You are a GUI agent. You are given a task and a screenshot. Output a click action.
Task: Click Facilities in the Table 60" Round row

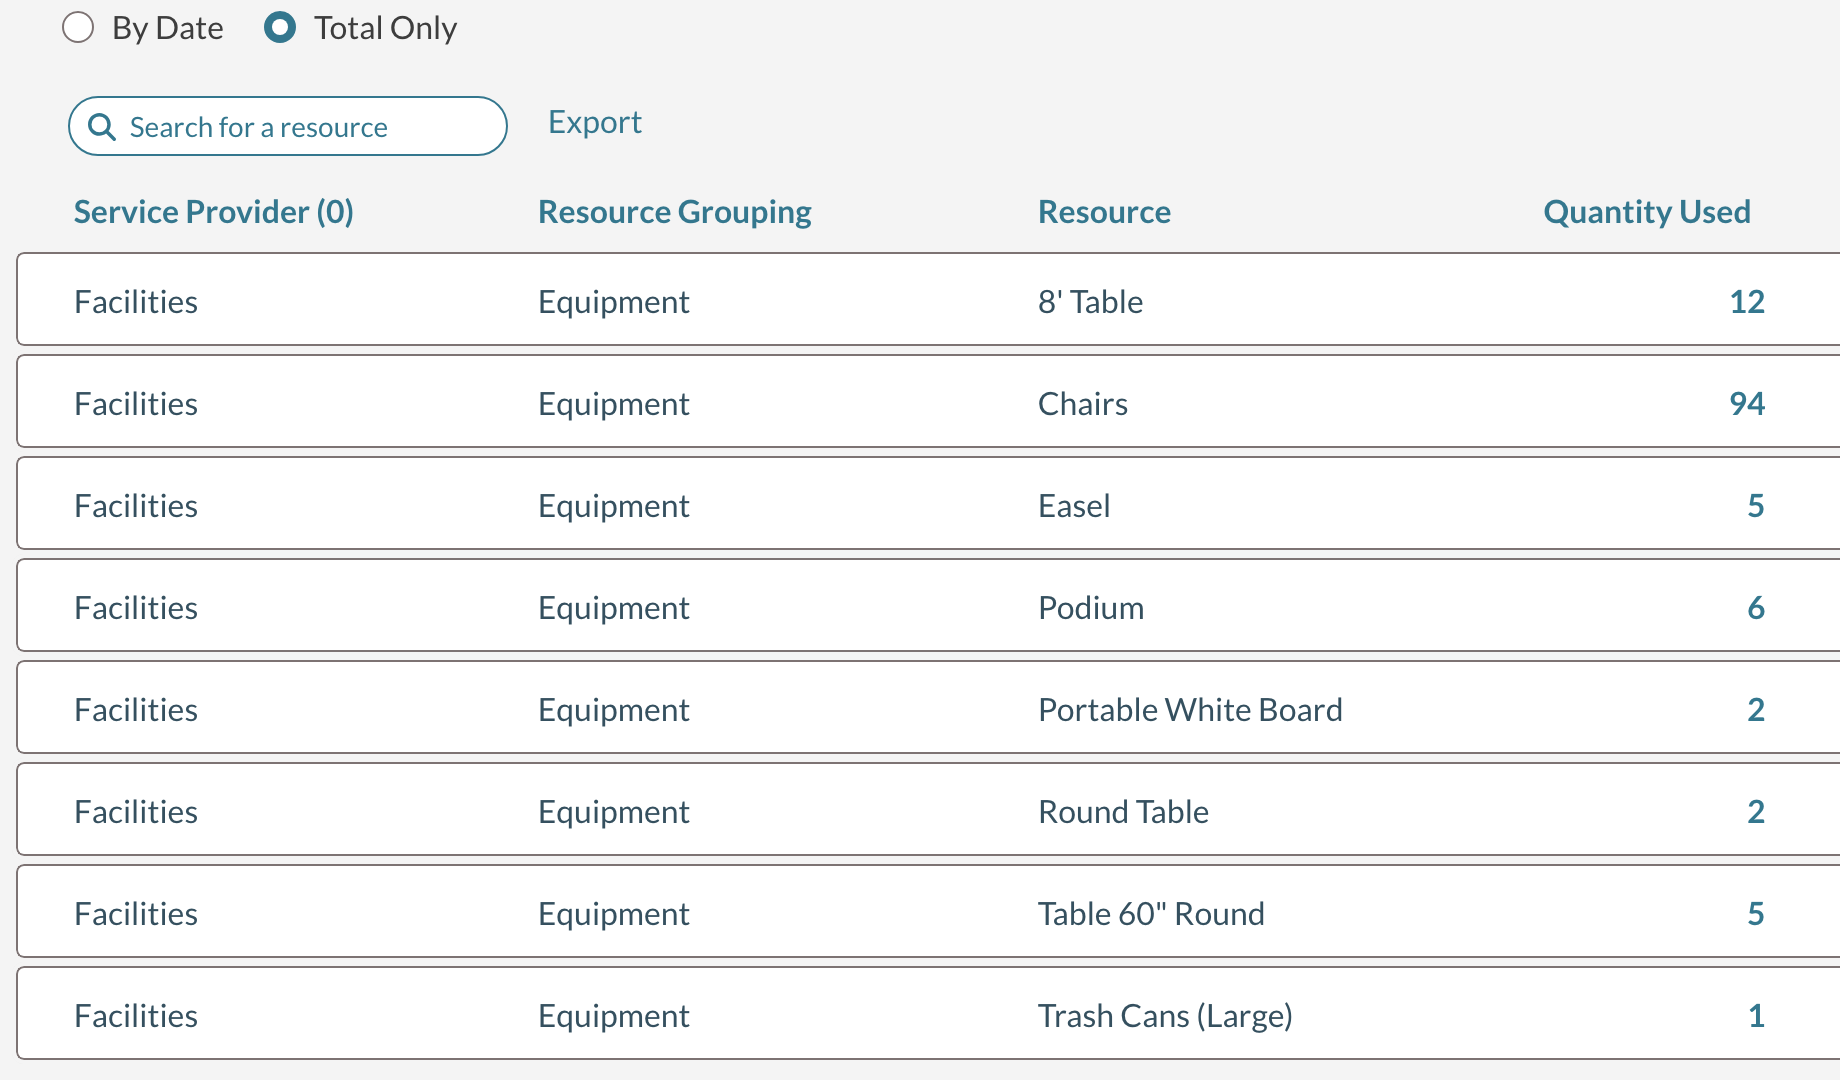pos(136,913)
